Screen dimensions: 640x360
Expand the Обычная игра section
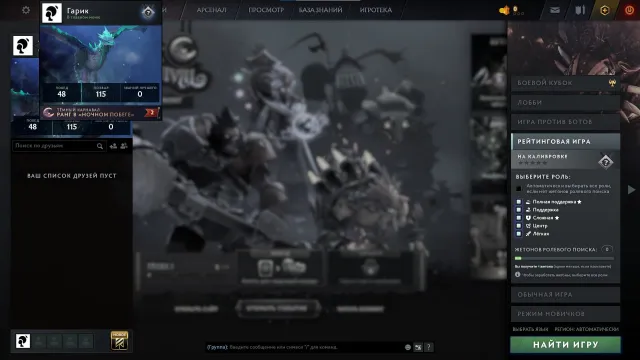(x=565, y=294)
